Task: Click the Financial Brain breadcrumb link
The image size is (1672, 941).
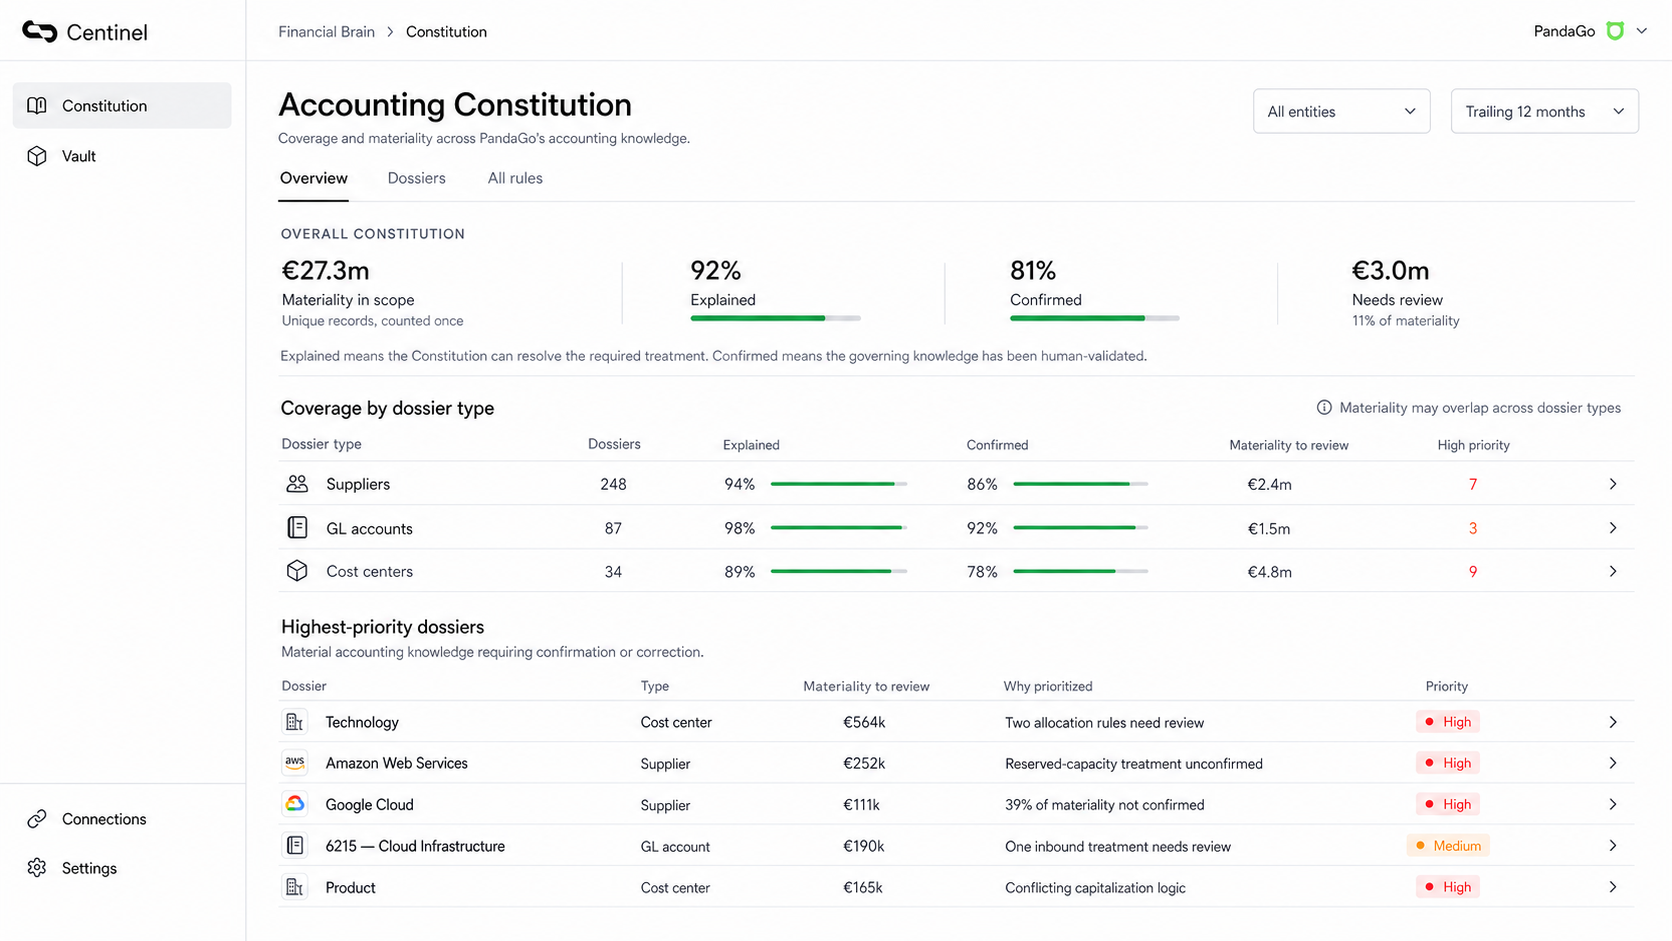Action: [326, 32]
